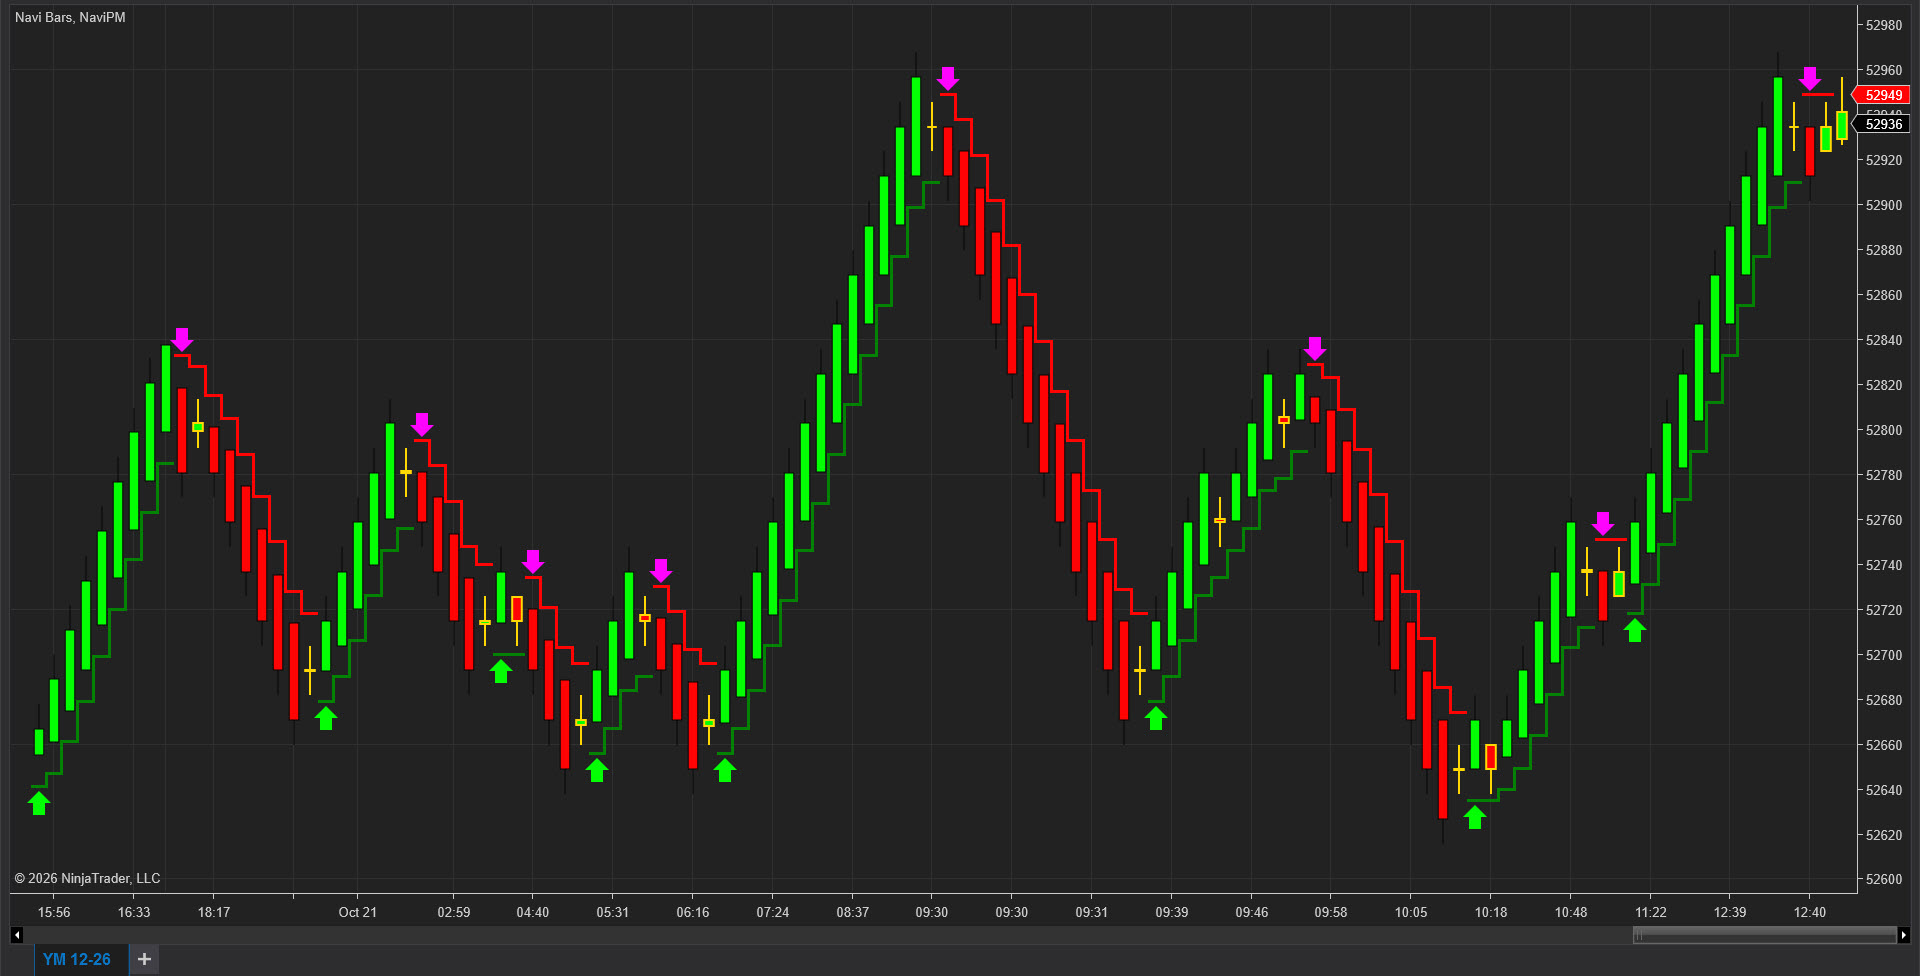Screen dimensions: 1920x976
Task: Click the black 52936 current price marker
Action: [x=1883, y=124]
